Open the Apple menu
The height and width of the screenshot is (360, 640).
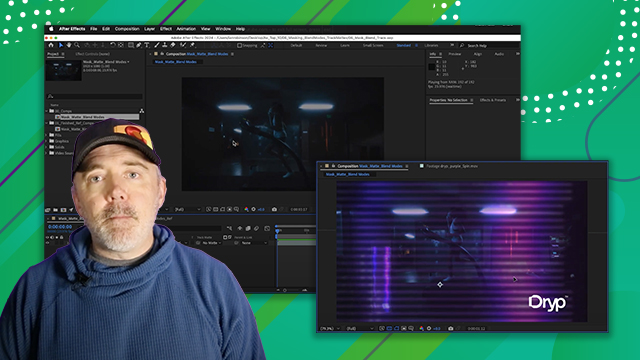tap(51, 29)
